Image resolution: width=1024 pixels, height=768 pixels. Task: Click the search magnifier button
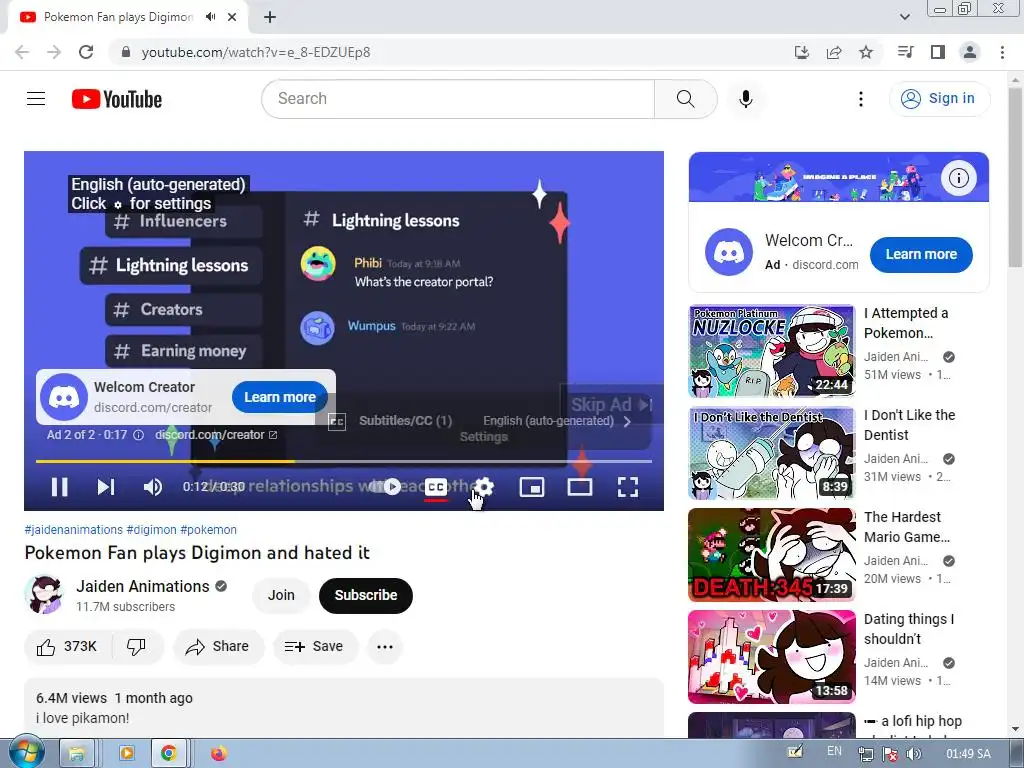pyautogui.click(x=685, y=99)
